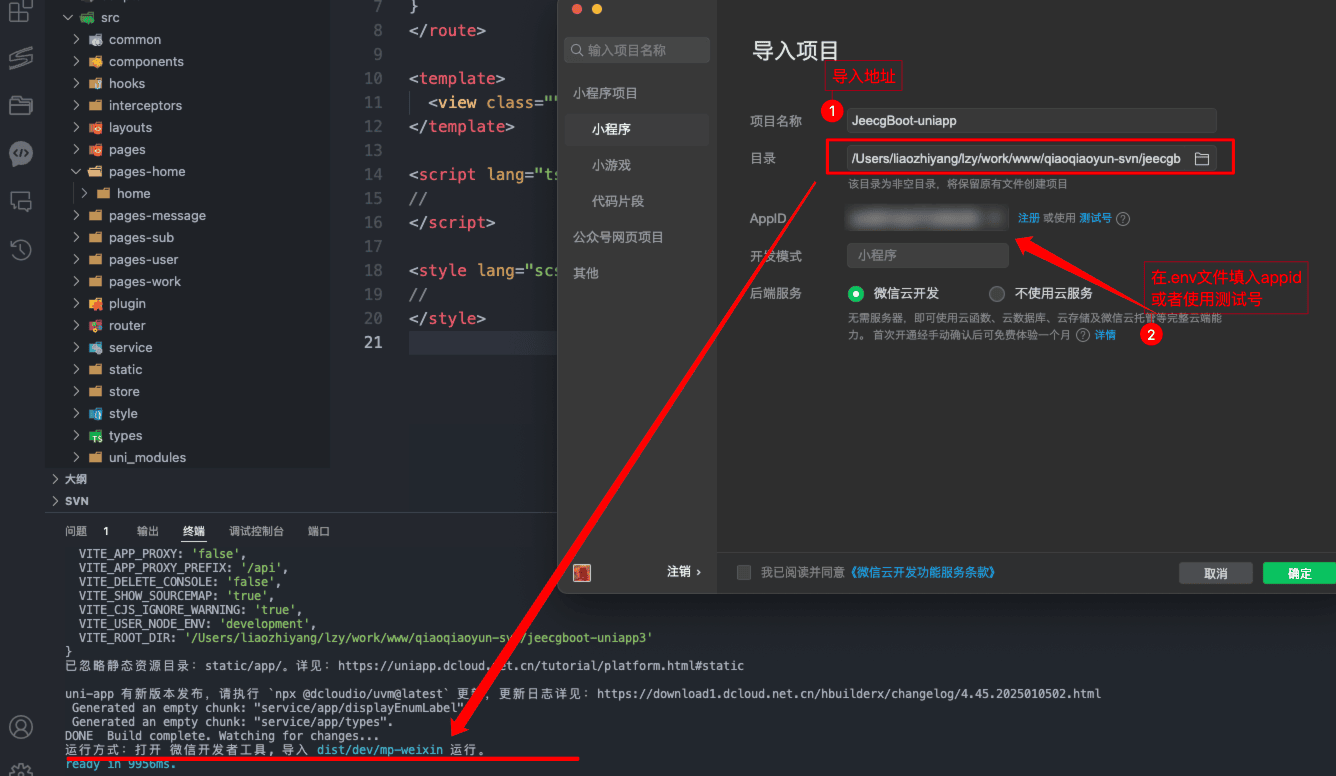Select 其他 category in the sidebar
This screenshot has width=1336, height=776.
click(585, 273)
